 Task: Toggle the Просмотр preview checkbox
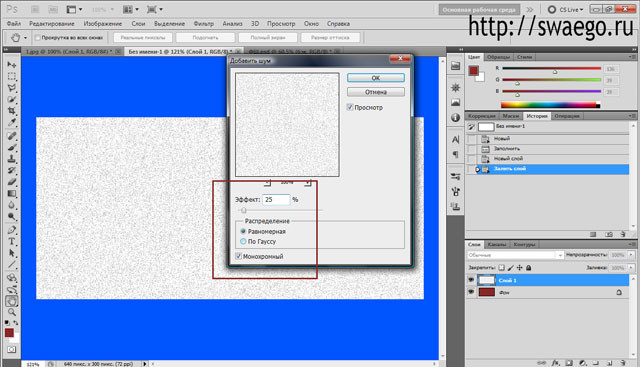coord(350,107)
